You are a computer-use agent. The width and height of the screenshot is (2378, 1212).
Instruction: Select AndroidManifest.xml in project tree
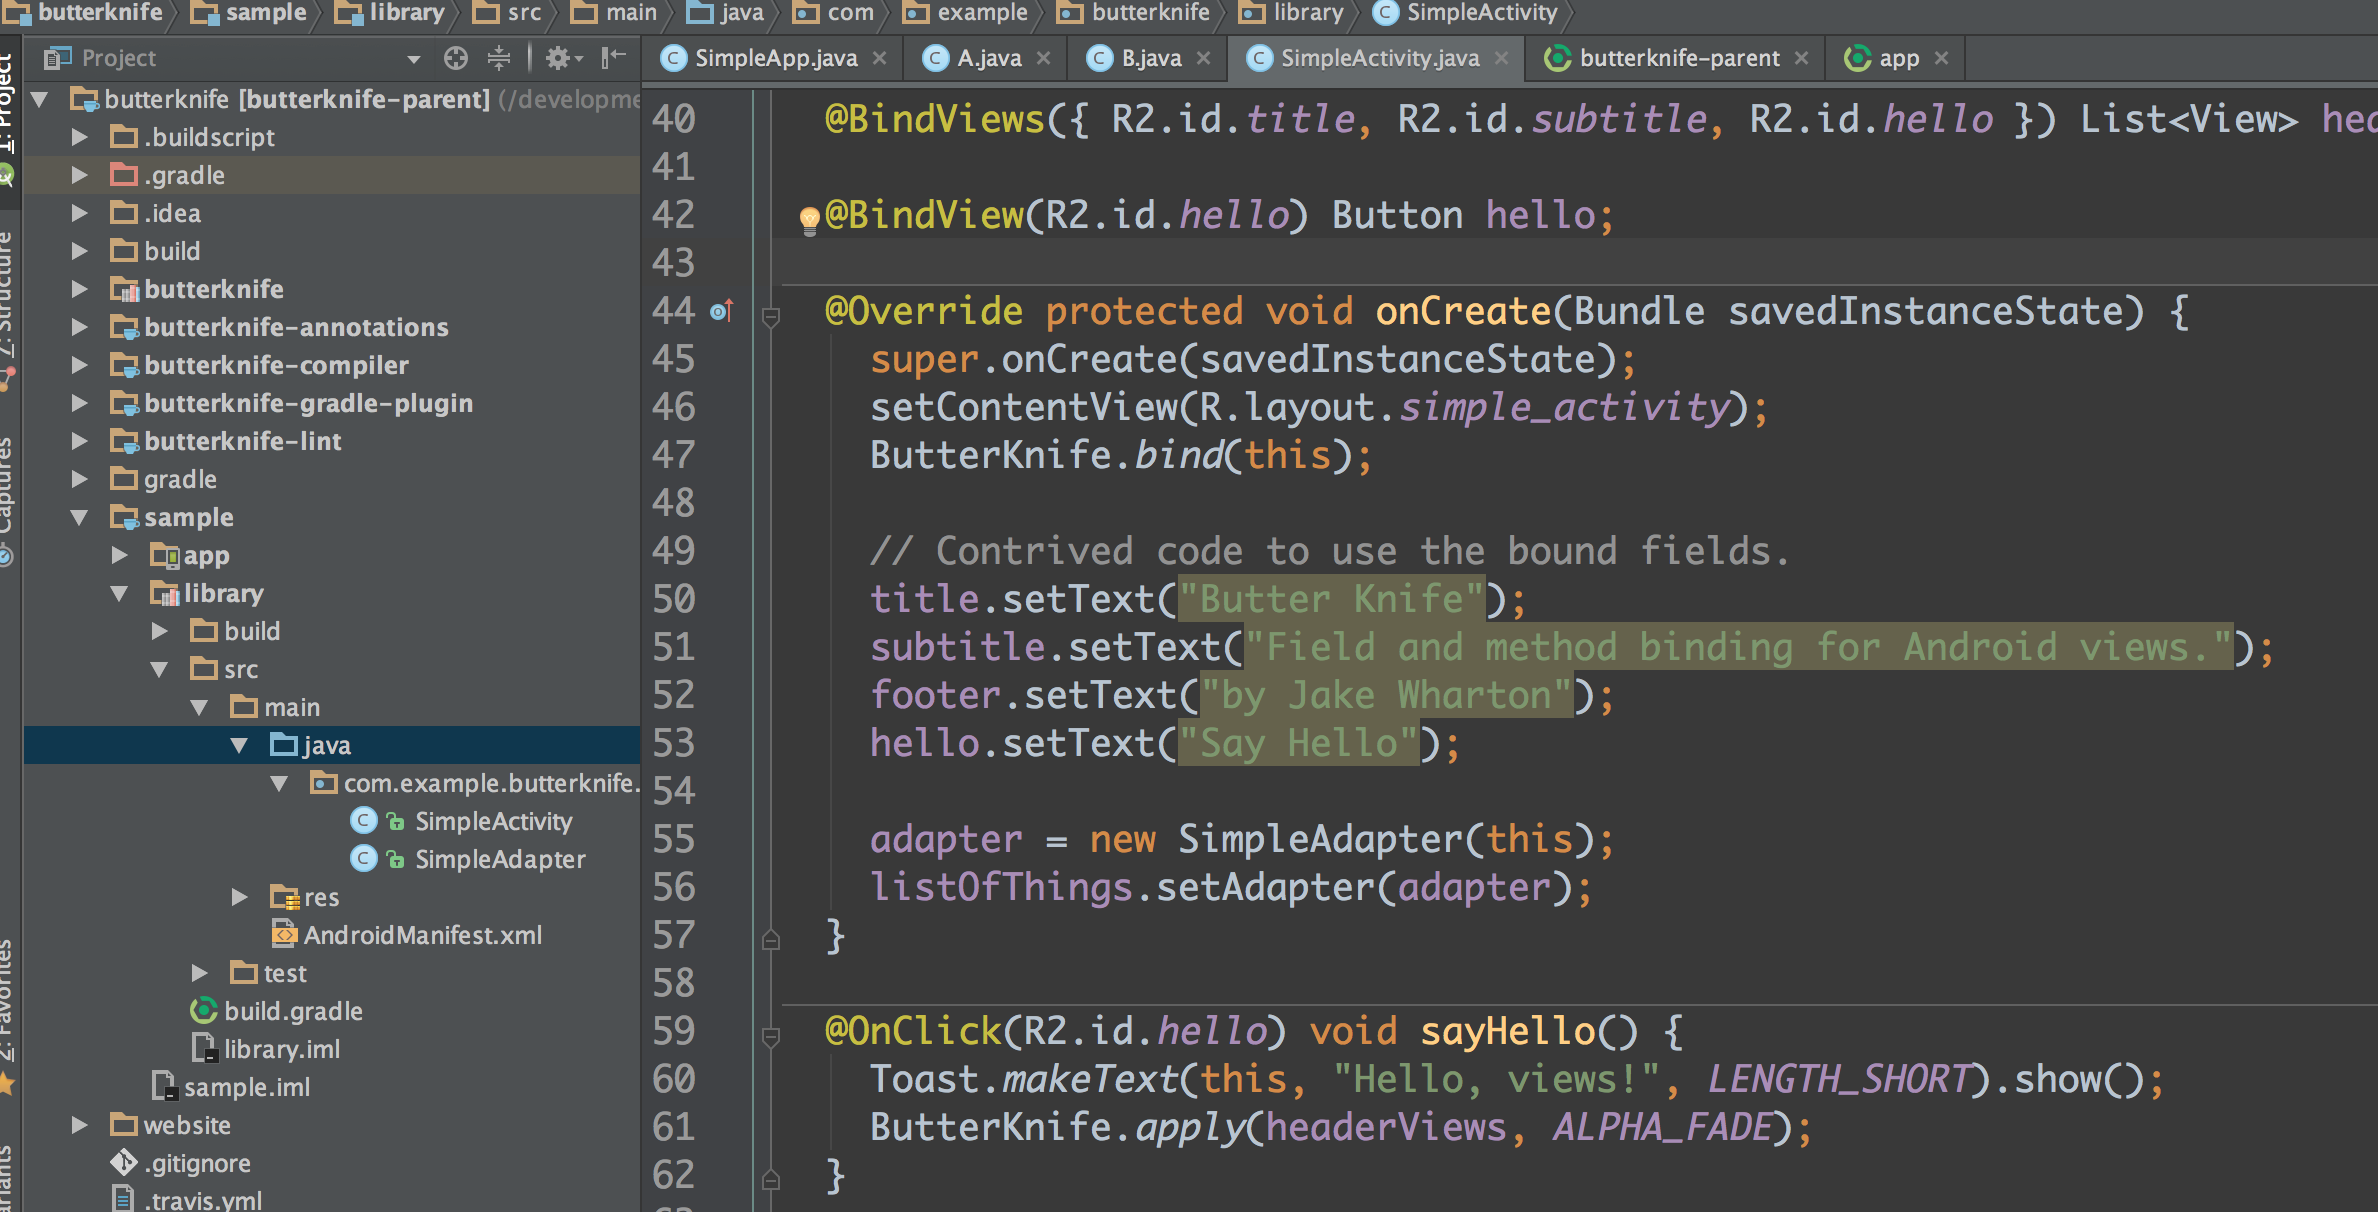[x=422, y=935]
